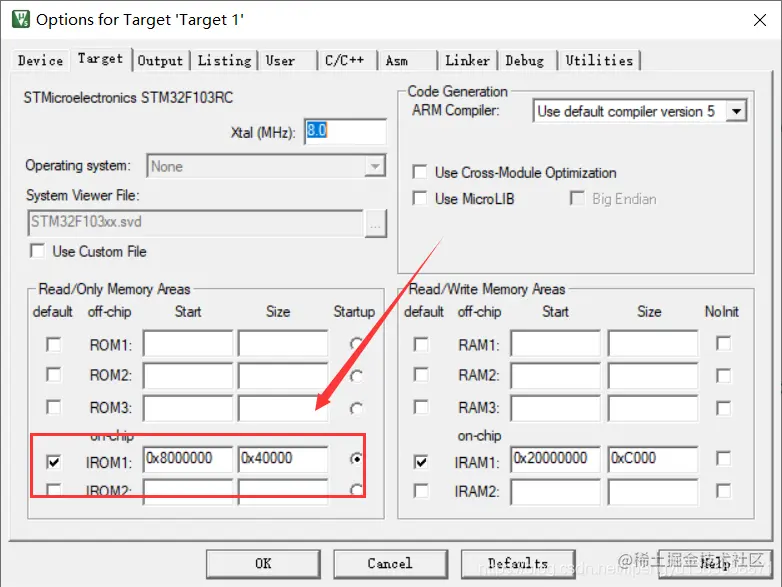The width and height of the screenshot is (782, 587).
Task: Click the RAM1 Start field
Action: 555,343
